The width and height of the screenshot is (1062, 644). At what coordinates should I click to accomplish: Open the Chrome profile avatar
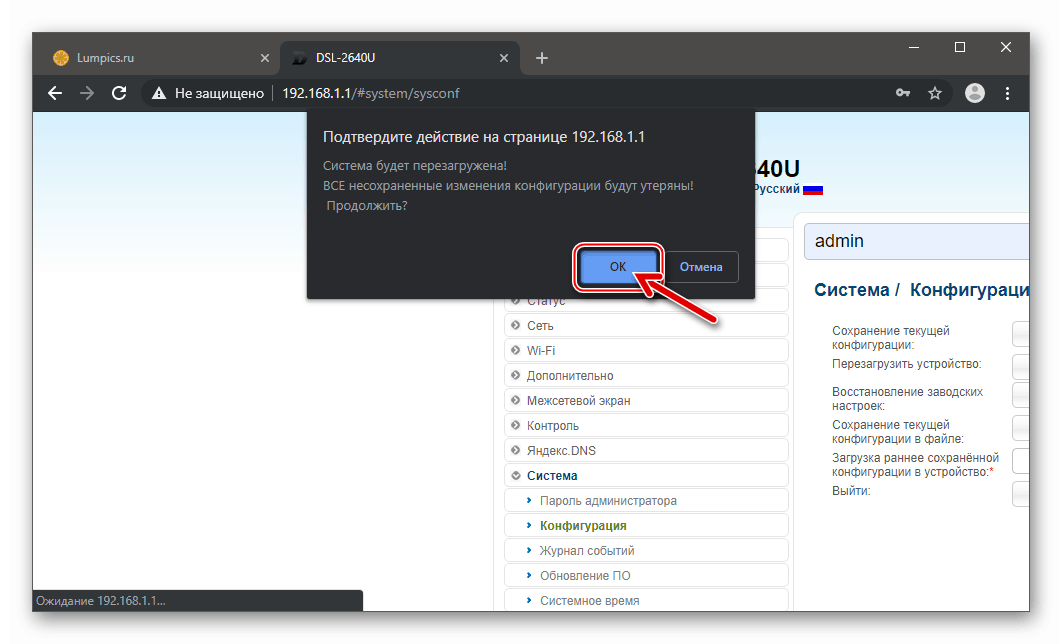click(x=975, y=93)
